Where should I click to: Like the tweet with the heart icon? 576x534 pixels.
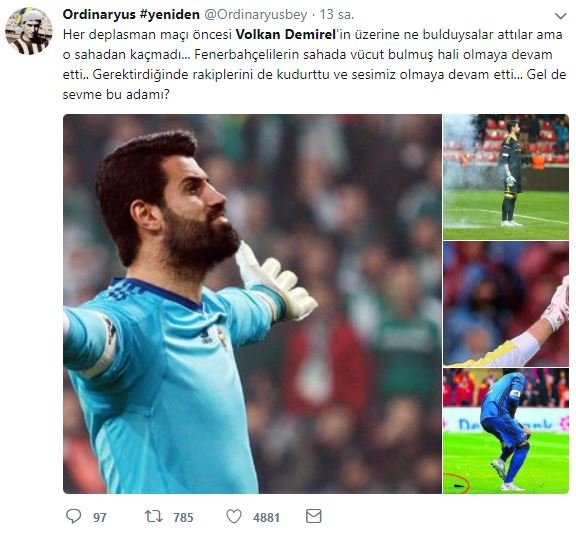click(x=234, y=516)
